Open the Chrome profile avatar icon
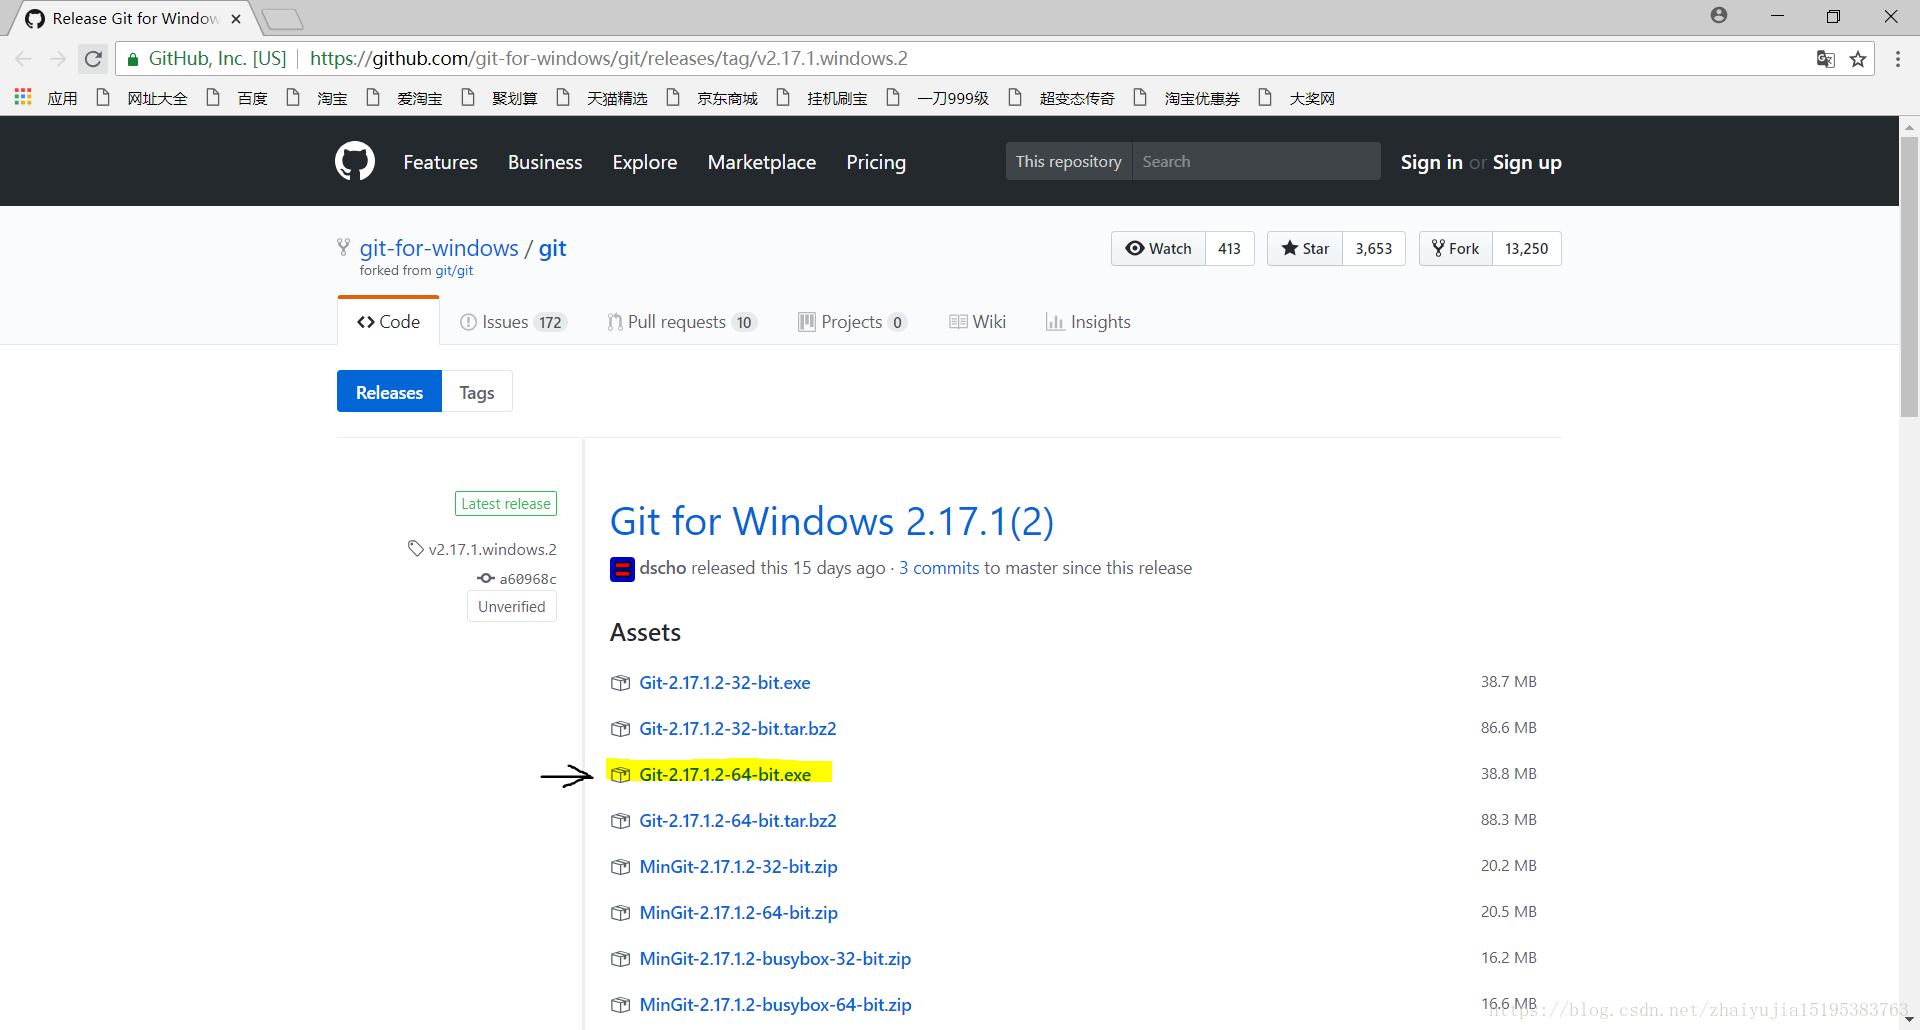1920x1030 pixels. [x=1719, y=15]
